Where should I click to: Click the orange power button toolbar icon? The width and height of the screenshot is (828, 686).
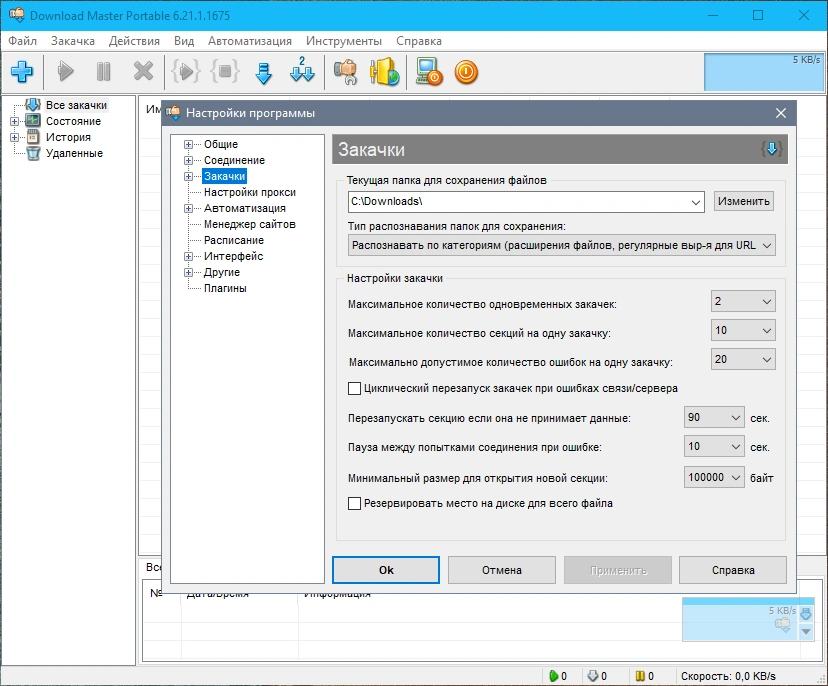(466, 72)
